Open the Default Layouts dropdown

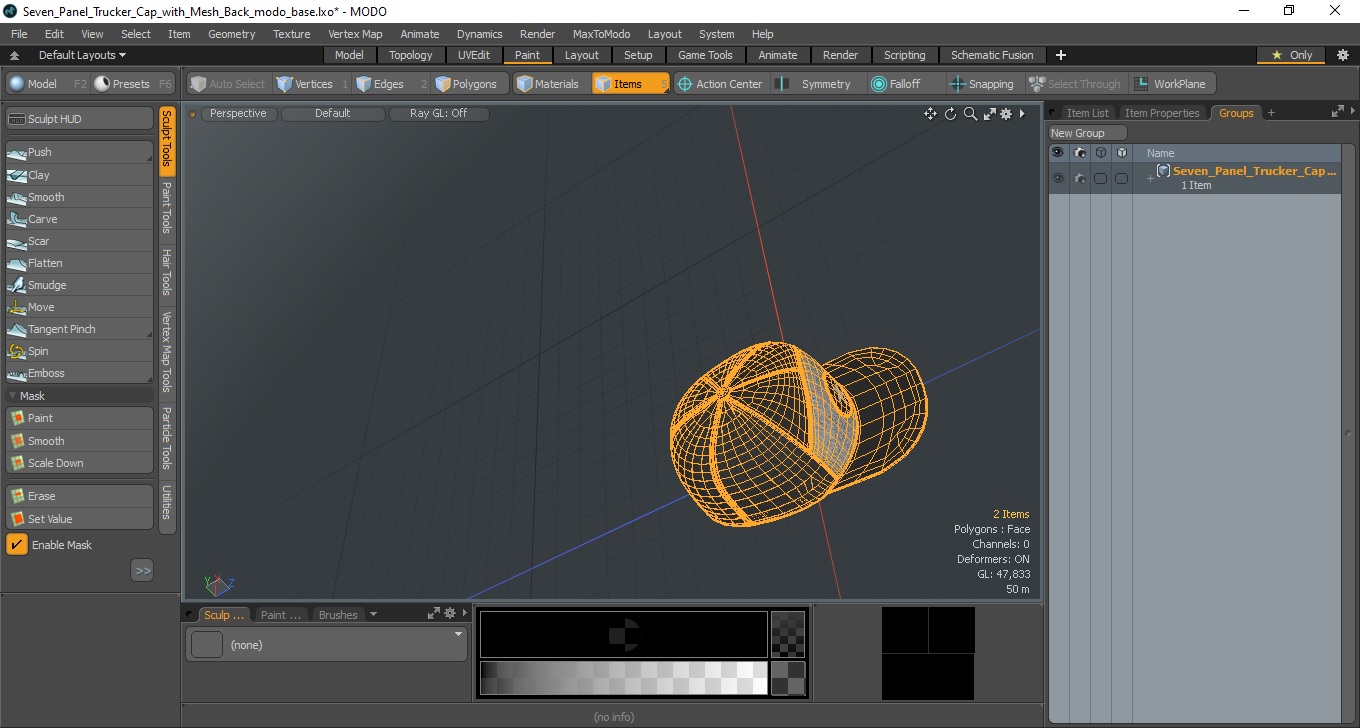pos(82,55)
